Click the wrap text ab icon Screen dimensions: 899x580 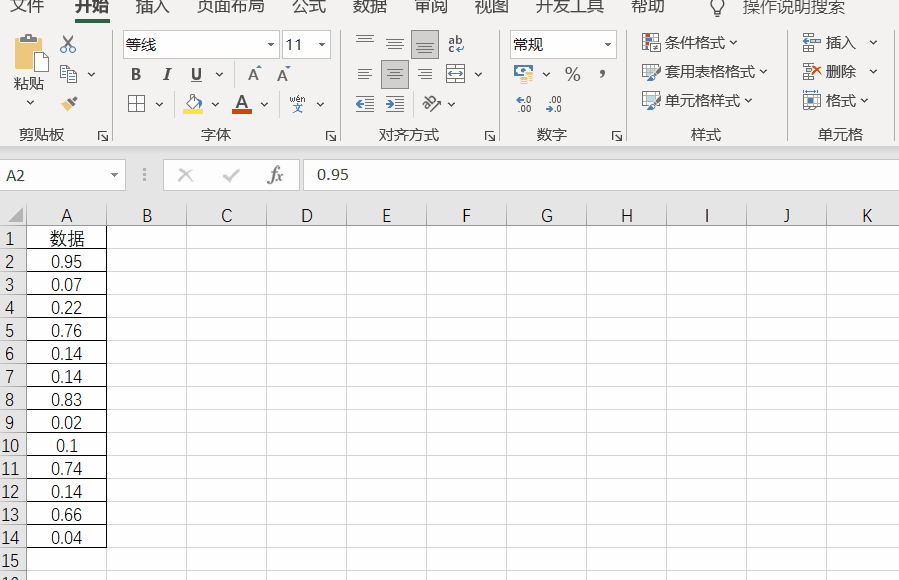(456, 44)
